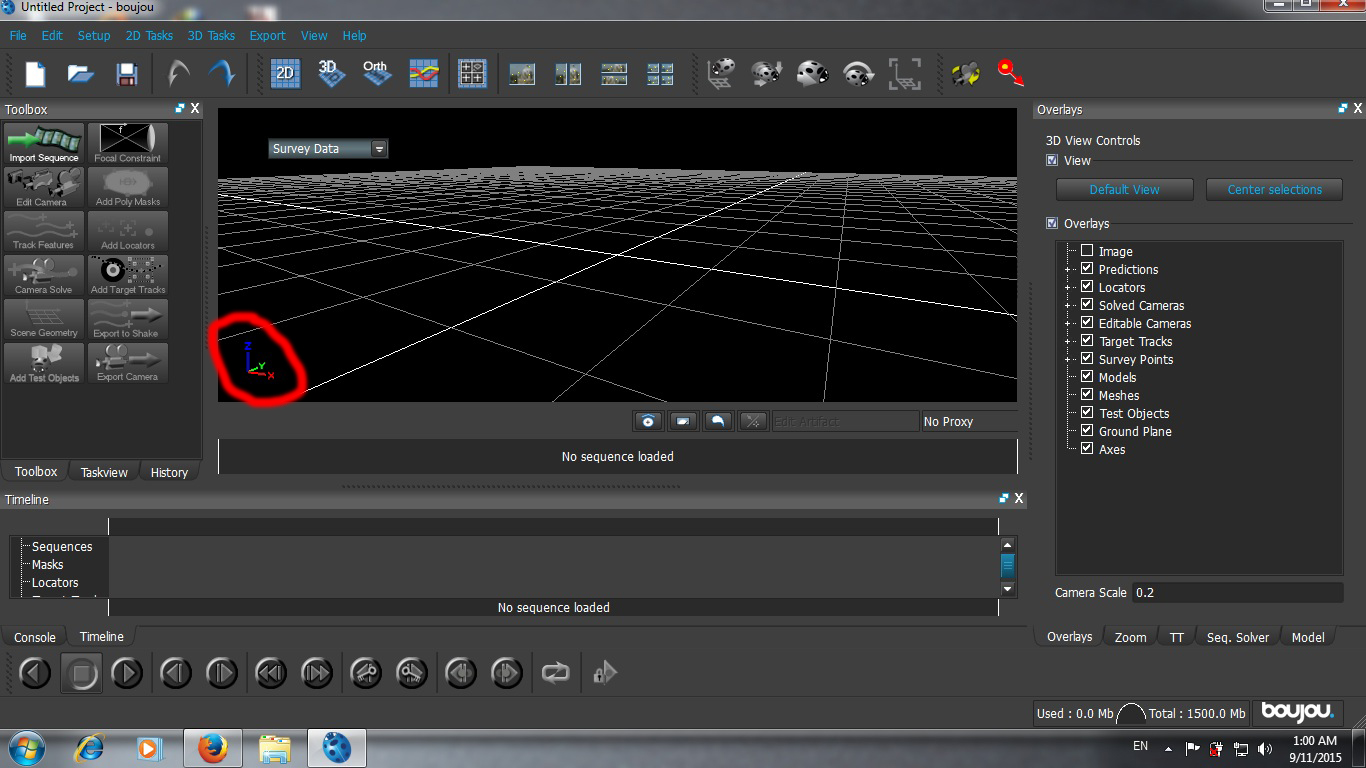
Task: Select the Add Target Tracks tool
Action: pyautogui.click(x=128, y=275)
